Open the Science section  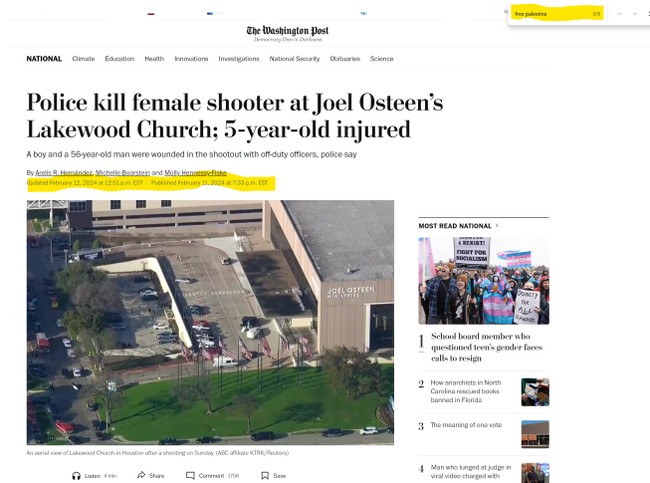[x=382, y=59]
